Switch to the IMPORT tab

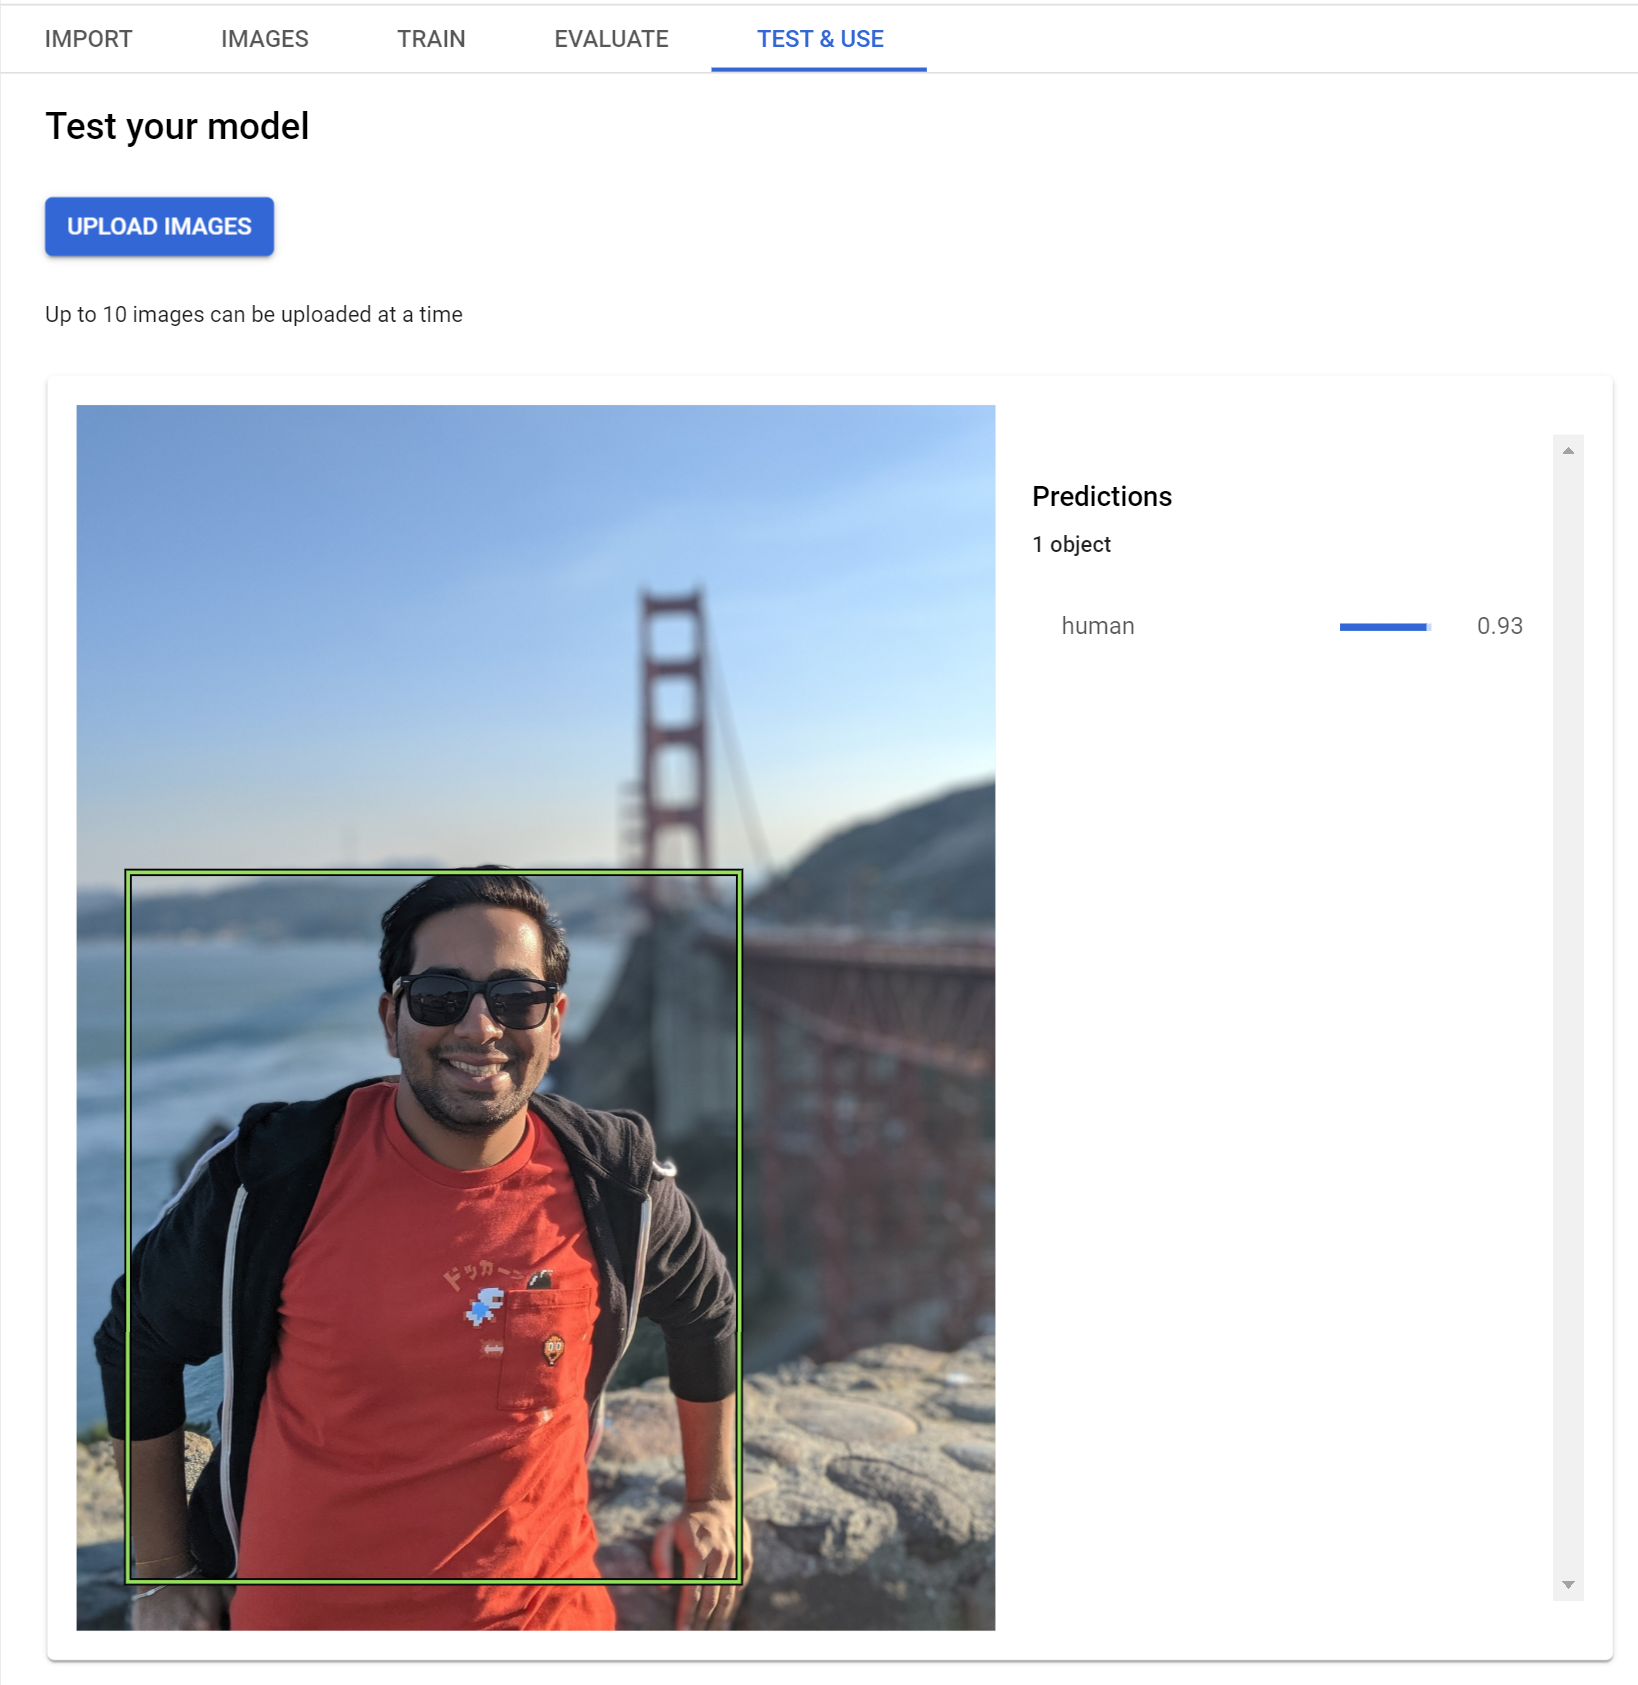tap(89, 39)
